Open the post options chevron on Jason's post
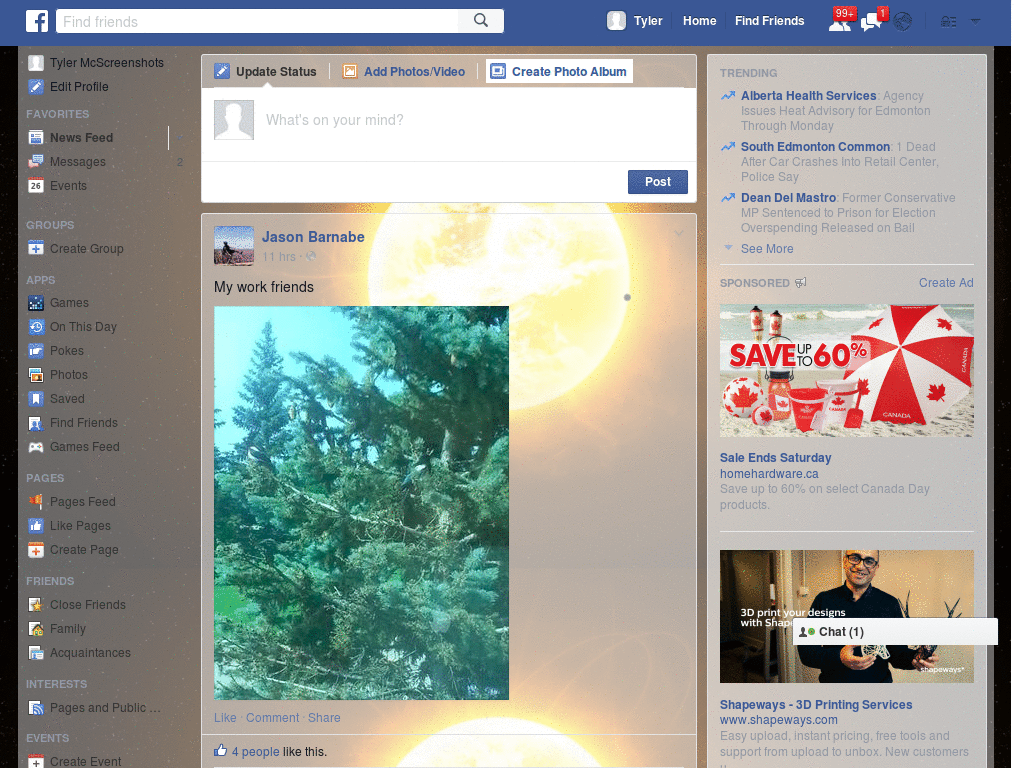This screenshot has width=1024, height=768. click(x=679, y=233)
